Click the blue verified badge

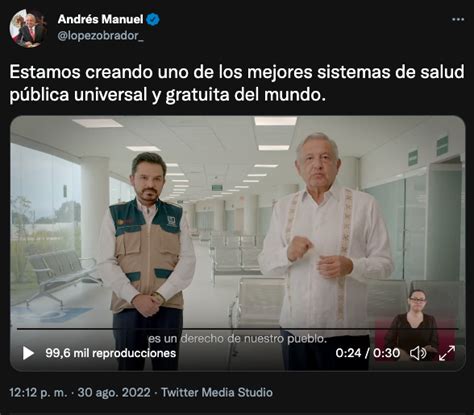pyautogui.click(x=153, y=20)
